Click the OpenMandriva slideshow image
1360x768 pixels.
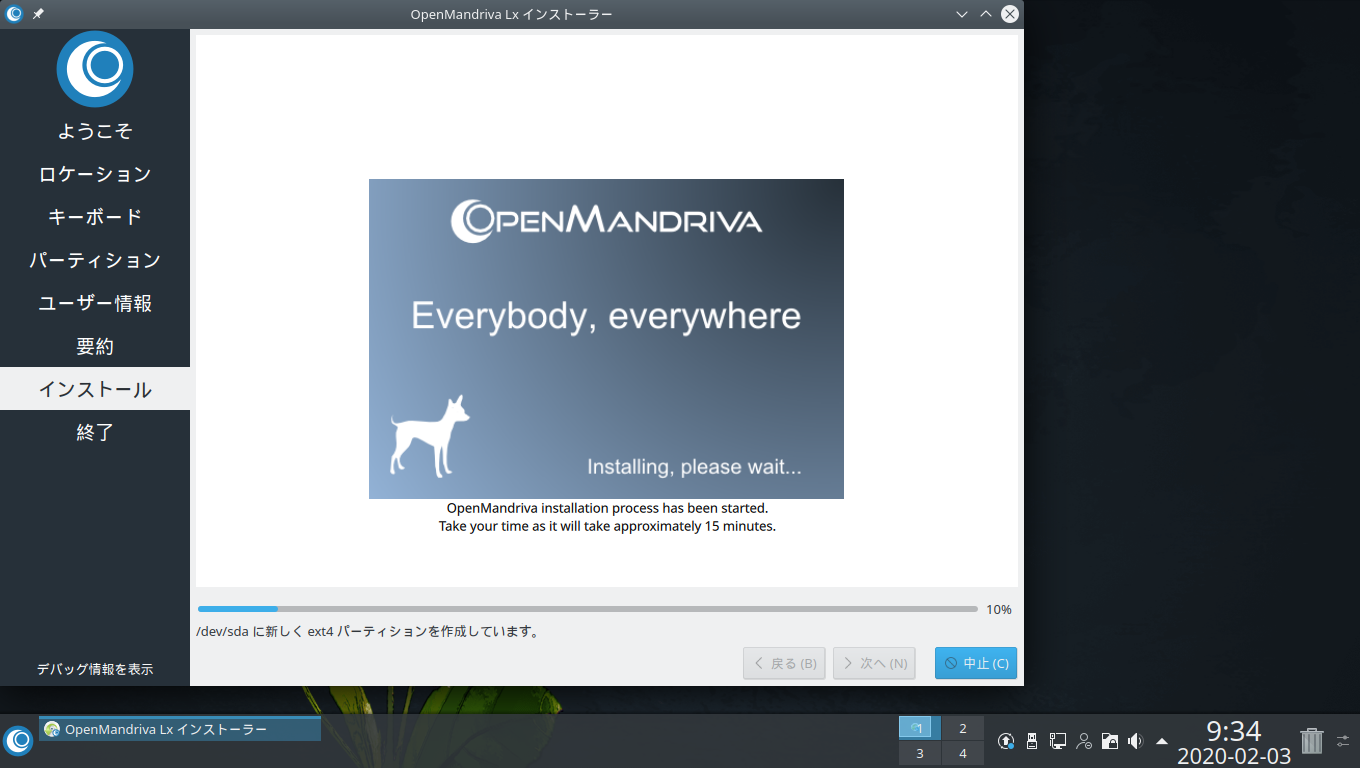606,339
